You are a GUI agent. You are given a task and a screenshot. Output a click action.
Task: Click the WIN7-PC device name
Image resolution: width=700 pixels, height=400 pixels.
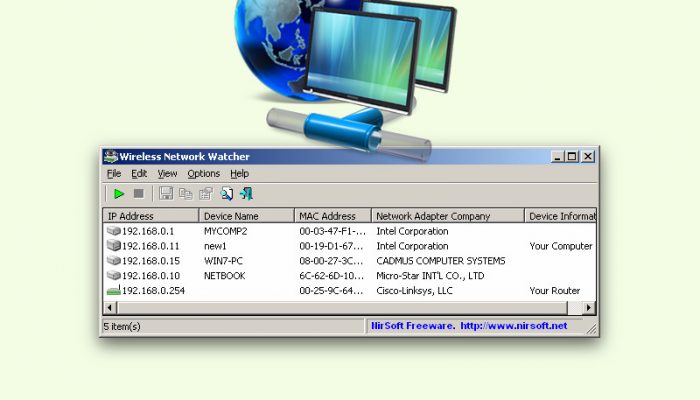[x=223, y=261]
